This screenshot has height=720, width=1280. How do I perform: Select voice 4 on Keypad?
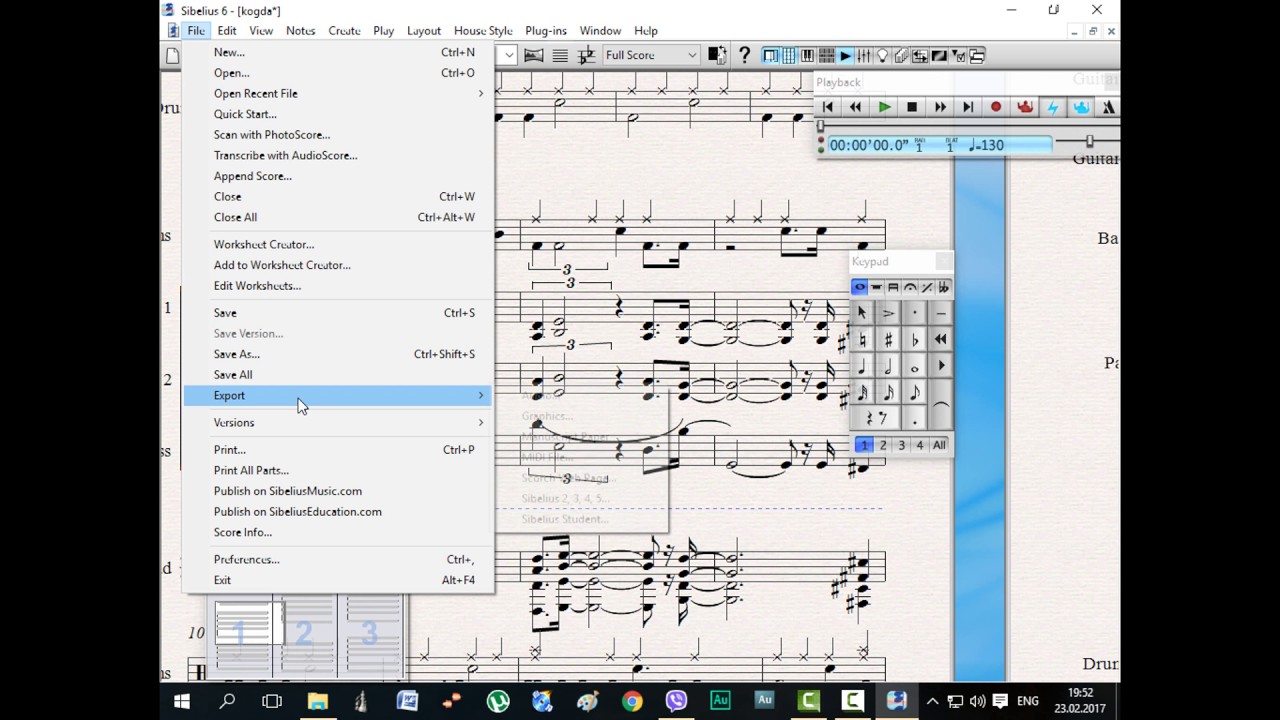pyautogui.click(x=919, y=445)
